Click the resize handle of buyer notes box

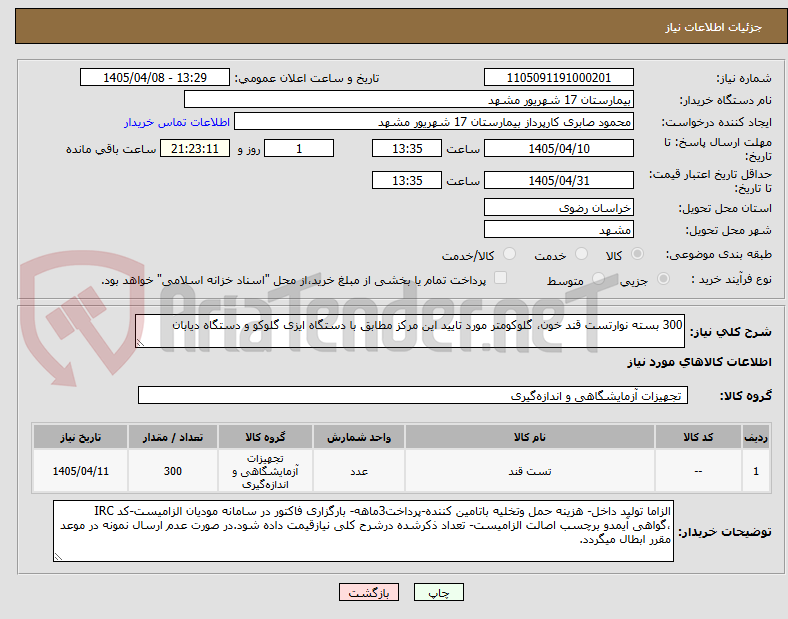[x=58, y=557]
